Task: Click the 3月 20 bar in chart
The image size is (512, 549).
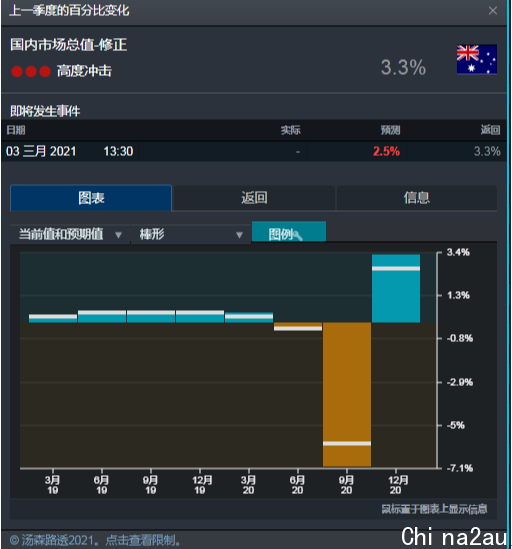Action: (x=249, y=317)
